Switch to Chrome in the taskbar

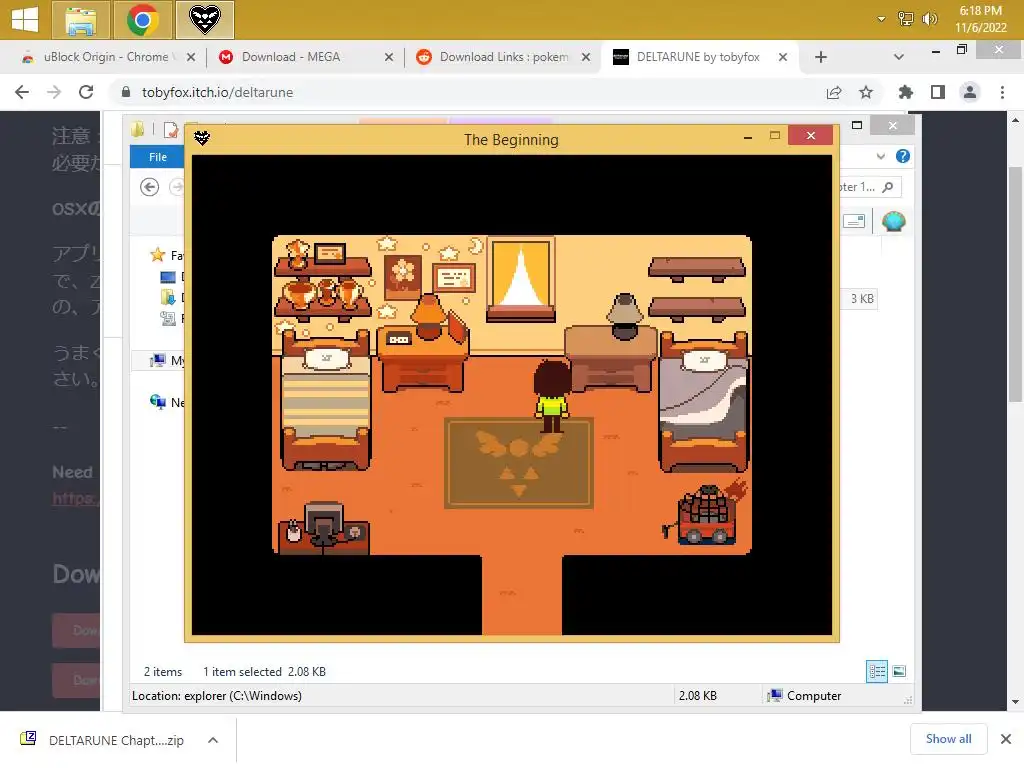pos(142,20)
